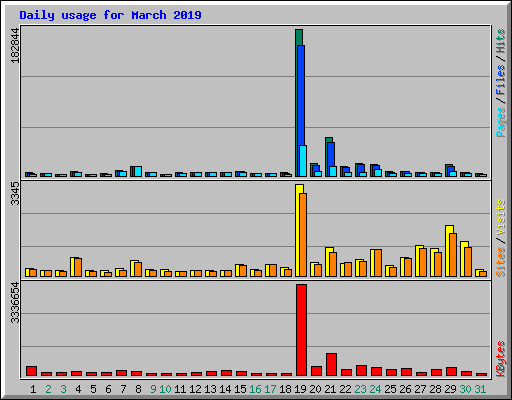Click the orange Sites bar for day 19

click(x=303, y=235)
